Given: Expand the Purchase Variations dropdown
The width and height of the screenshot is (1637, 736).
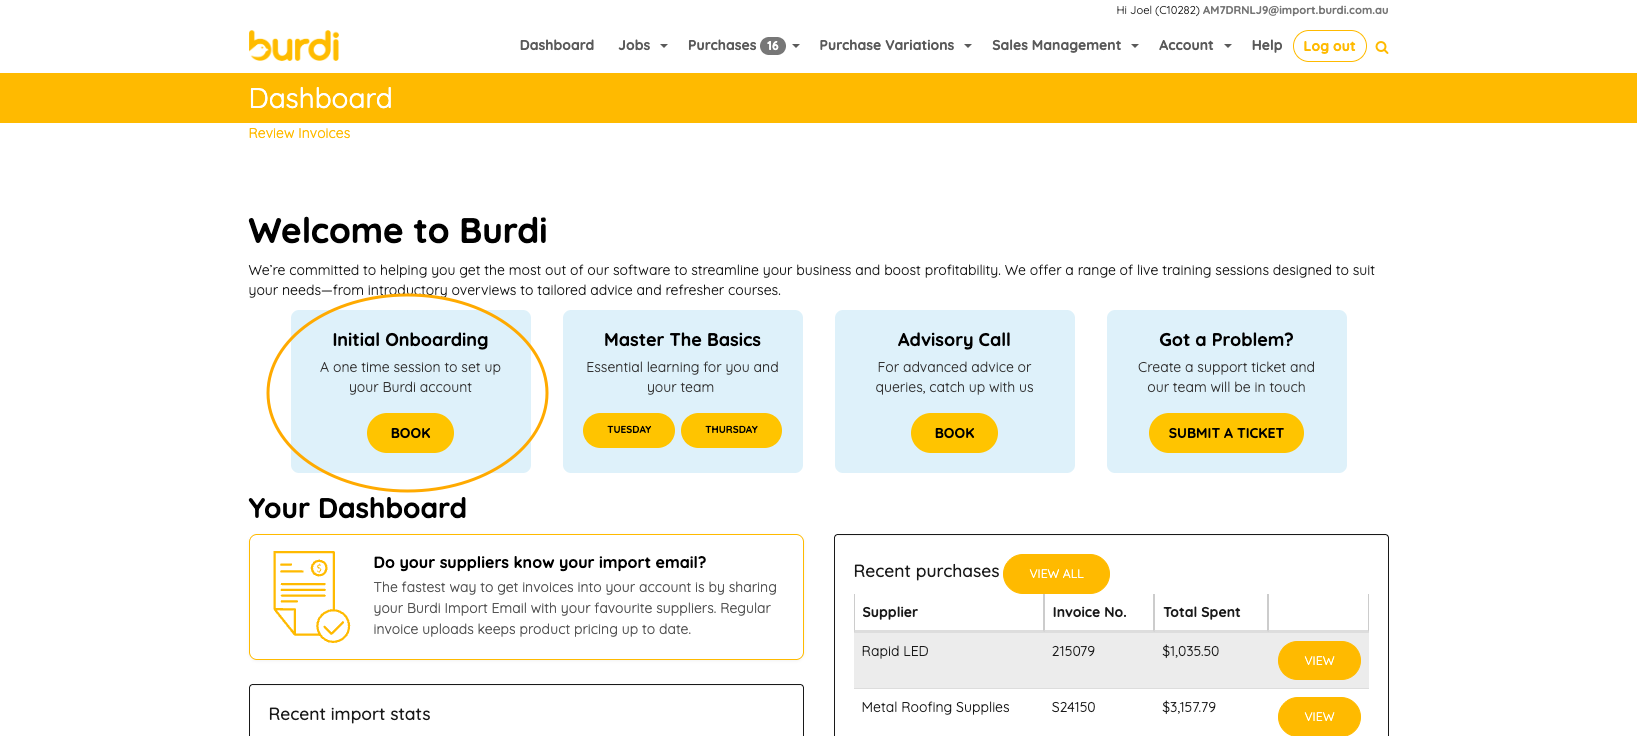Looking at the screenshot, I should coord(894,46).
